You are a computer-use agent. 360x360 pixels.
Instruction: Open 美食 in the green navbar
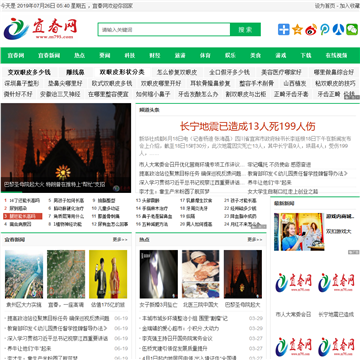click(255, 55)
